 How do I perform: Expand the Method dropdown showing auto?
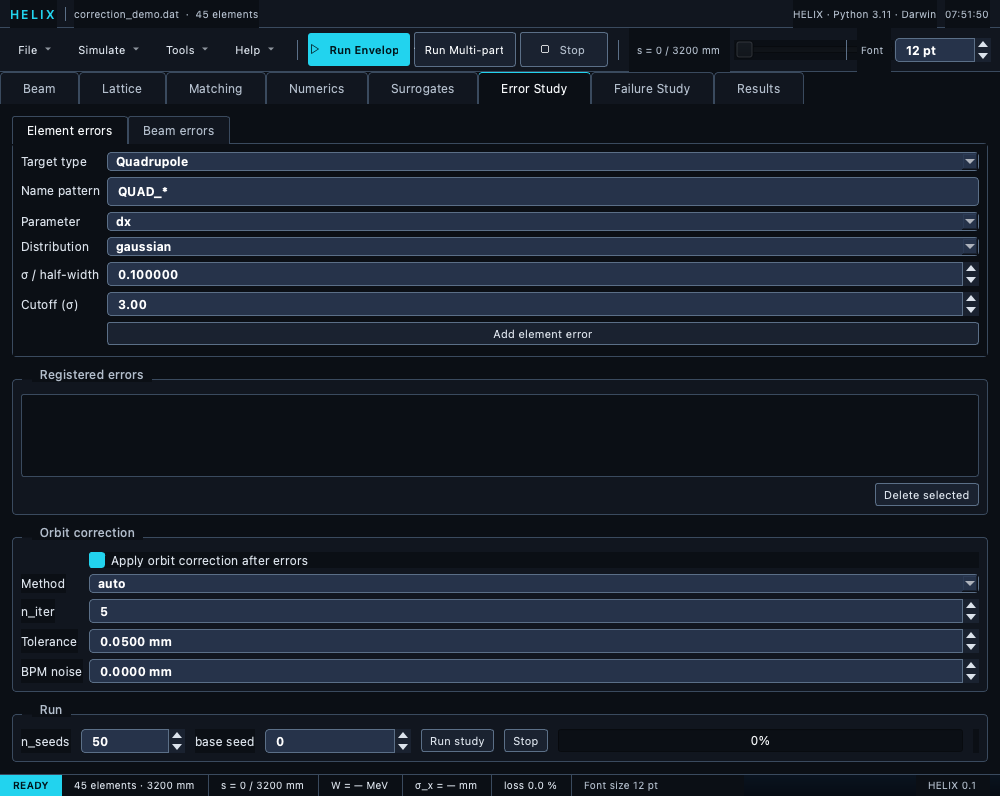533,583
